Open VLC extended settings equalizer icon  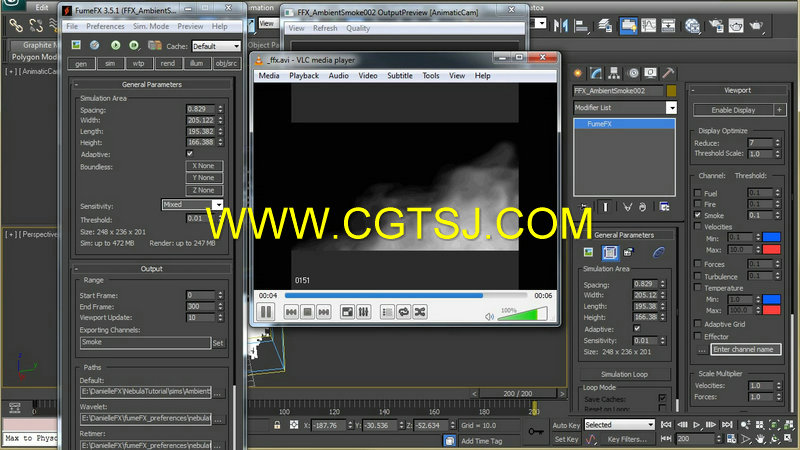363,312
